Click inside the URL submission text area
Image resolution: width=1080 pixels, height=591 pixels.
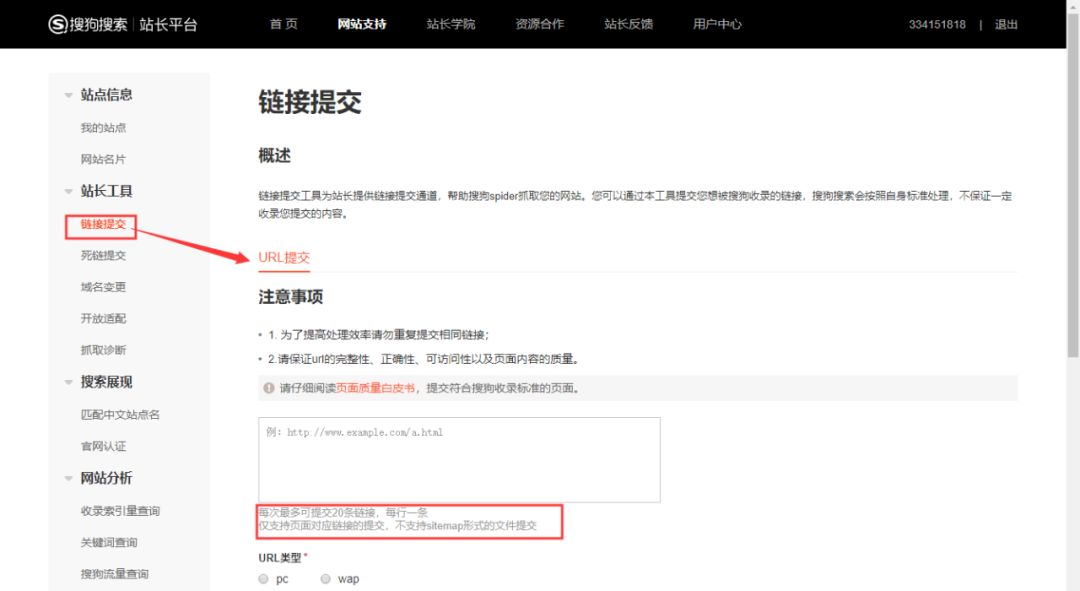(459, 459)
